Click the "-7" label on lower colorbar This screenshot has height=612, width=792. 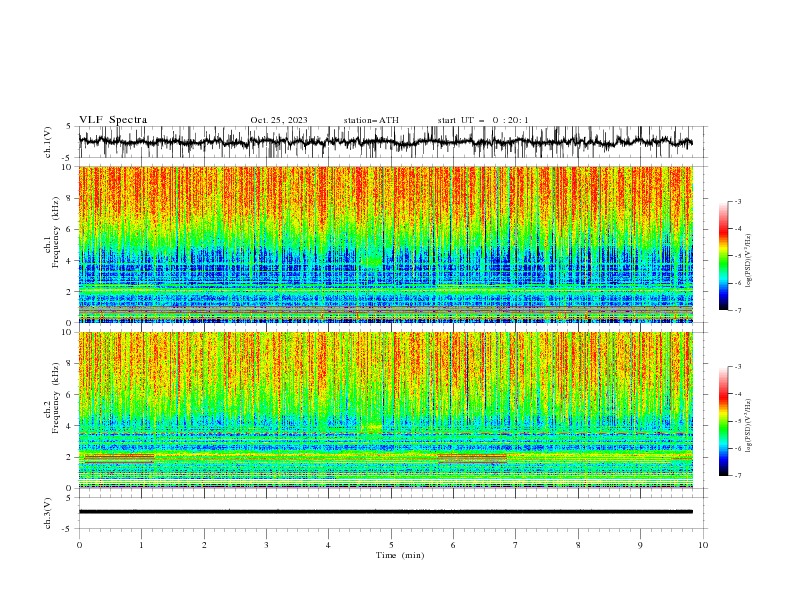point(738,476)
